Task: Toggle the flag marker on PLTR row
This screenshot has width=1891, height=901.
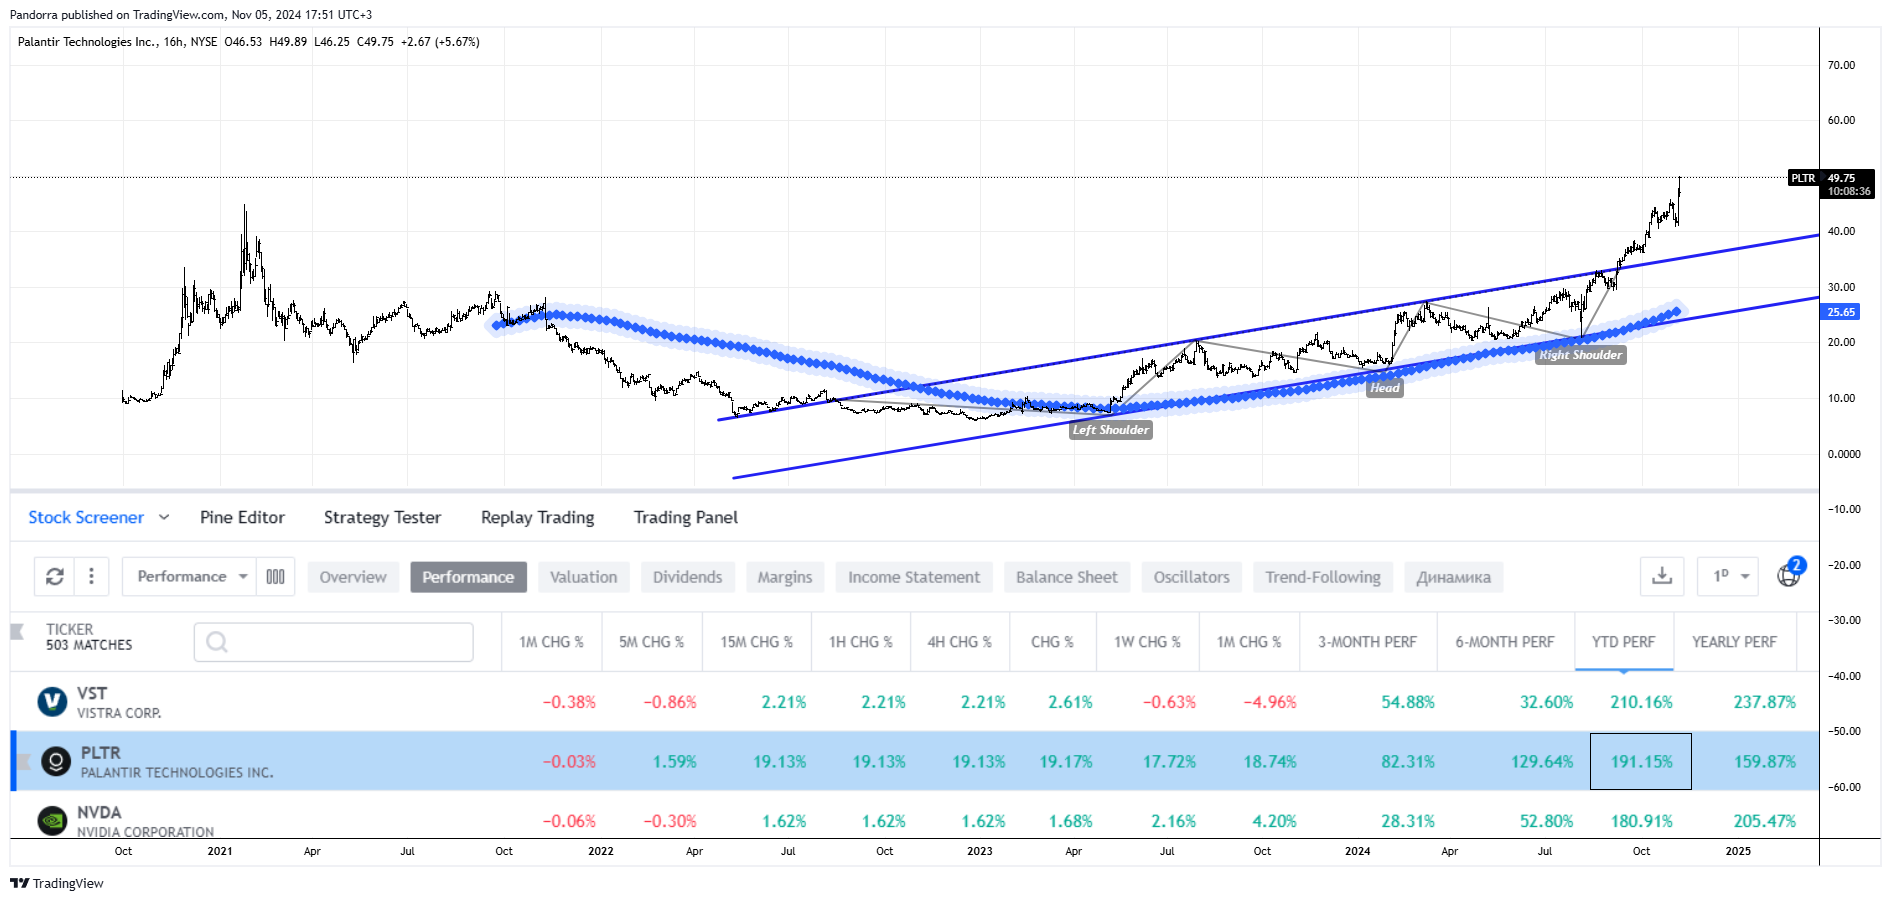Action: [x=24, y=762]
